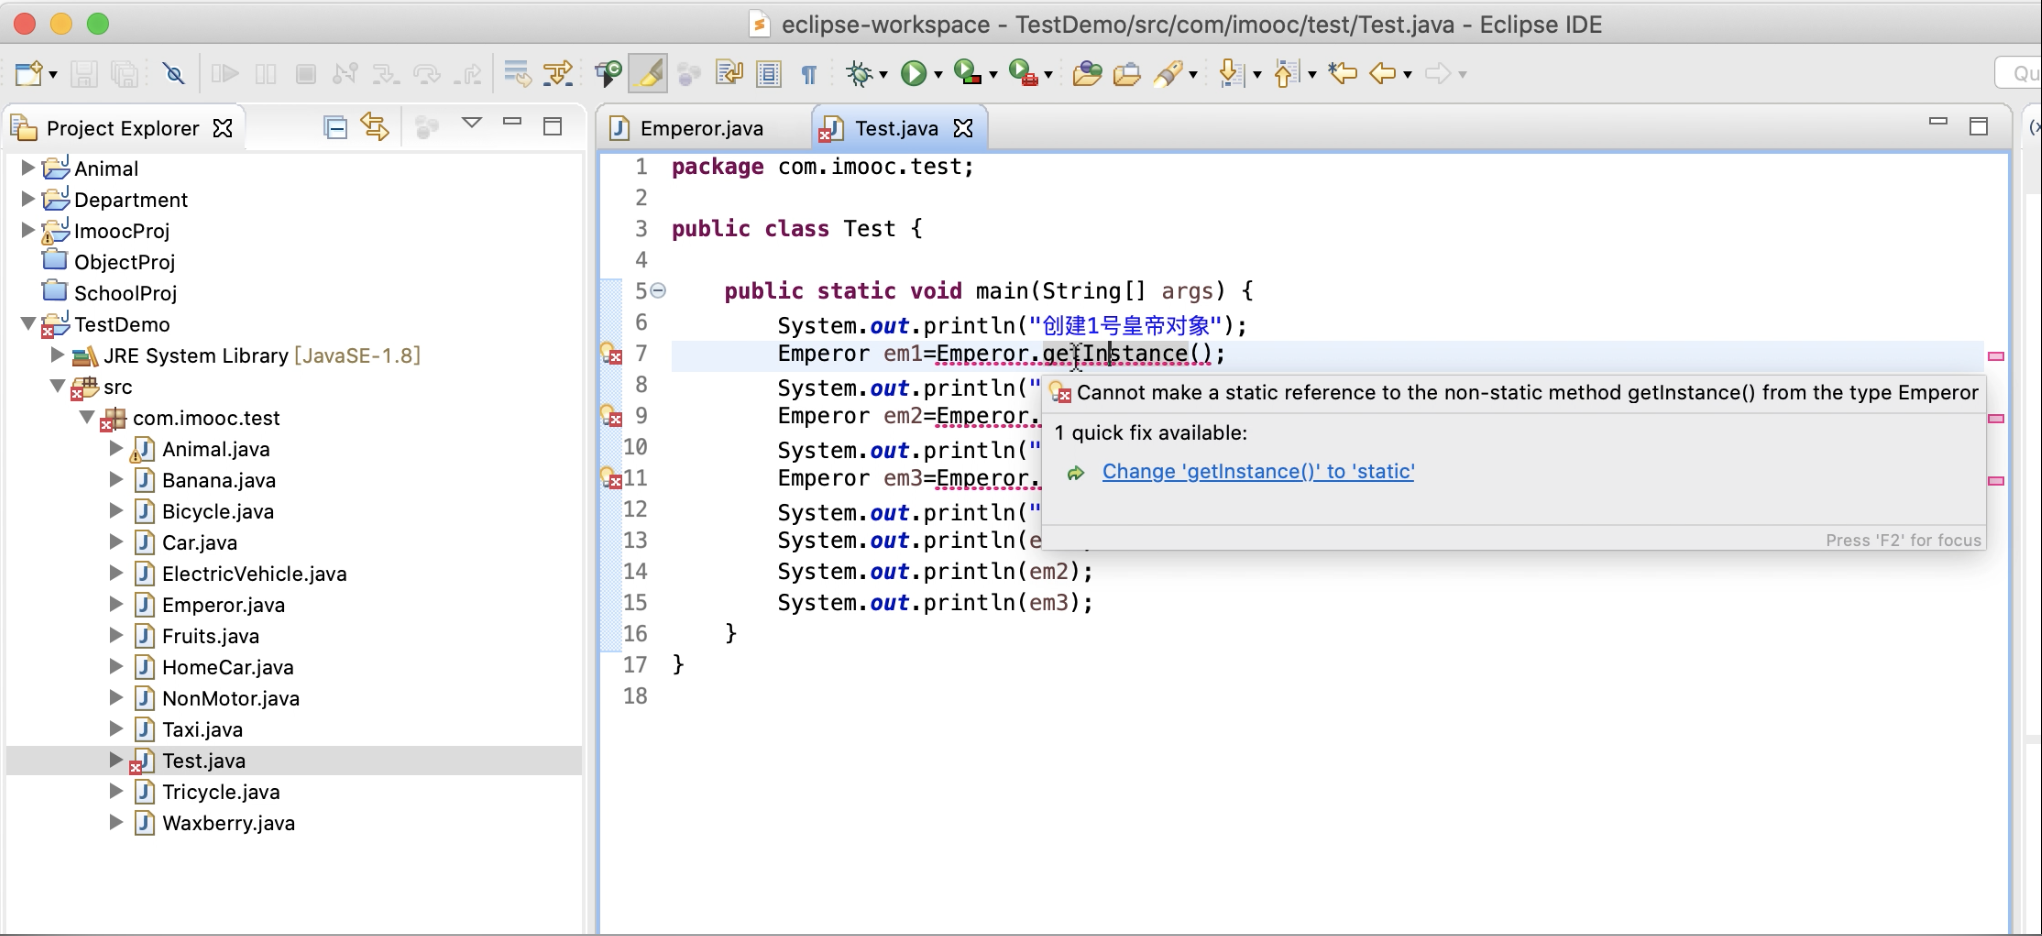Expand the Animal project node
The width and height of the screenshot is (2042, 936).
coord(28,168)
